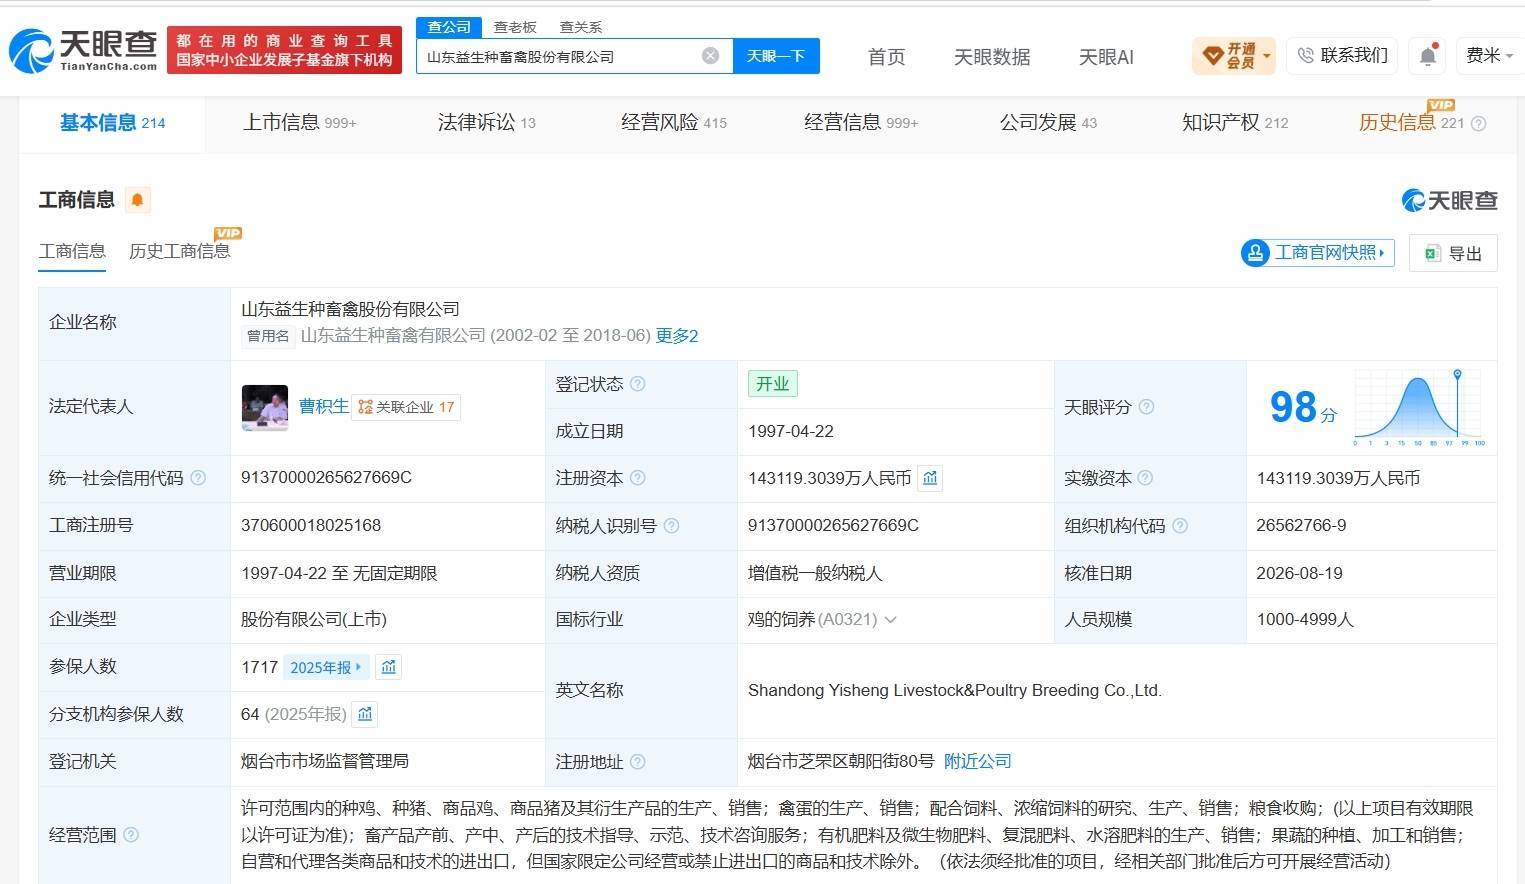
Task: Open the 基本信息 tab
Action: coord(112,123)
